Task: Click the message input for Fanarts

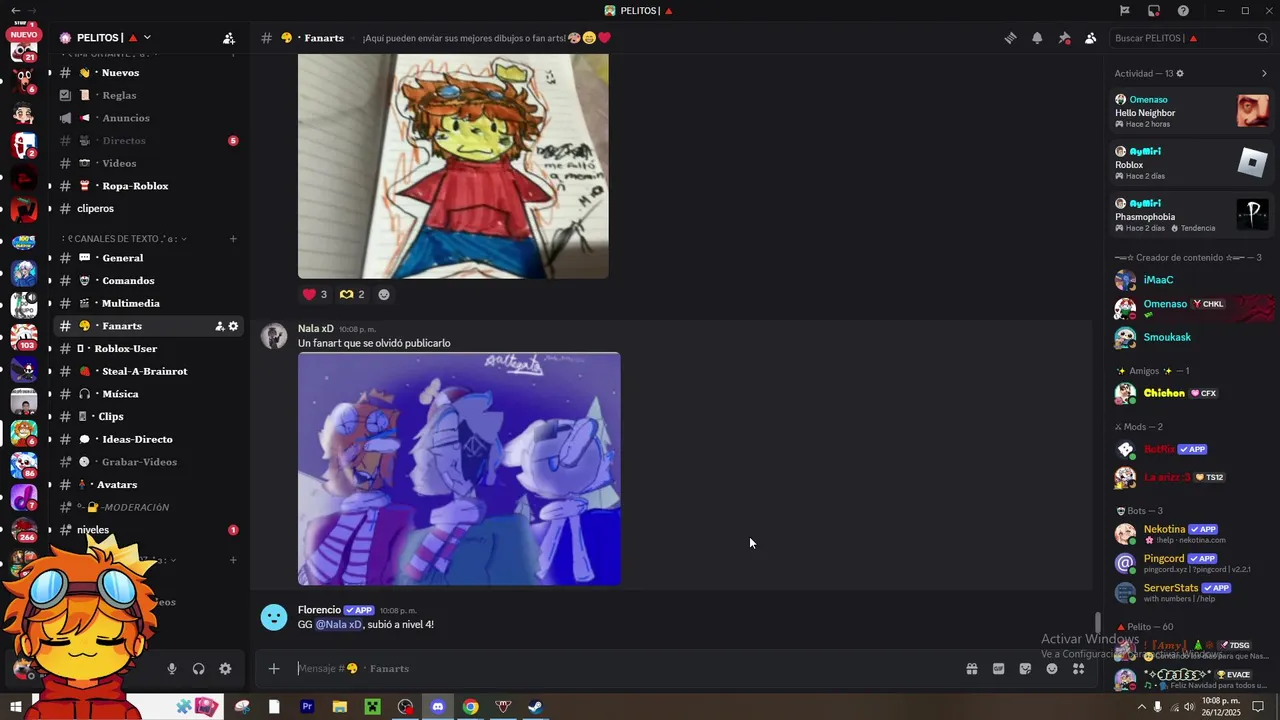Action: tap(620, 668)
